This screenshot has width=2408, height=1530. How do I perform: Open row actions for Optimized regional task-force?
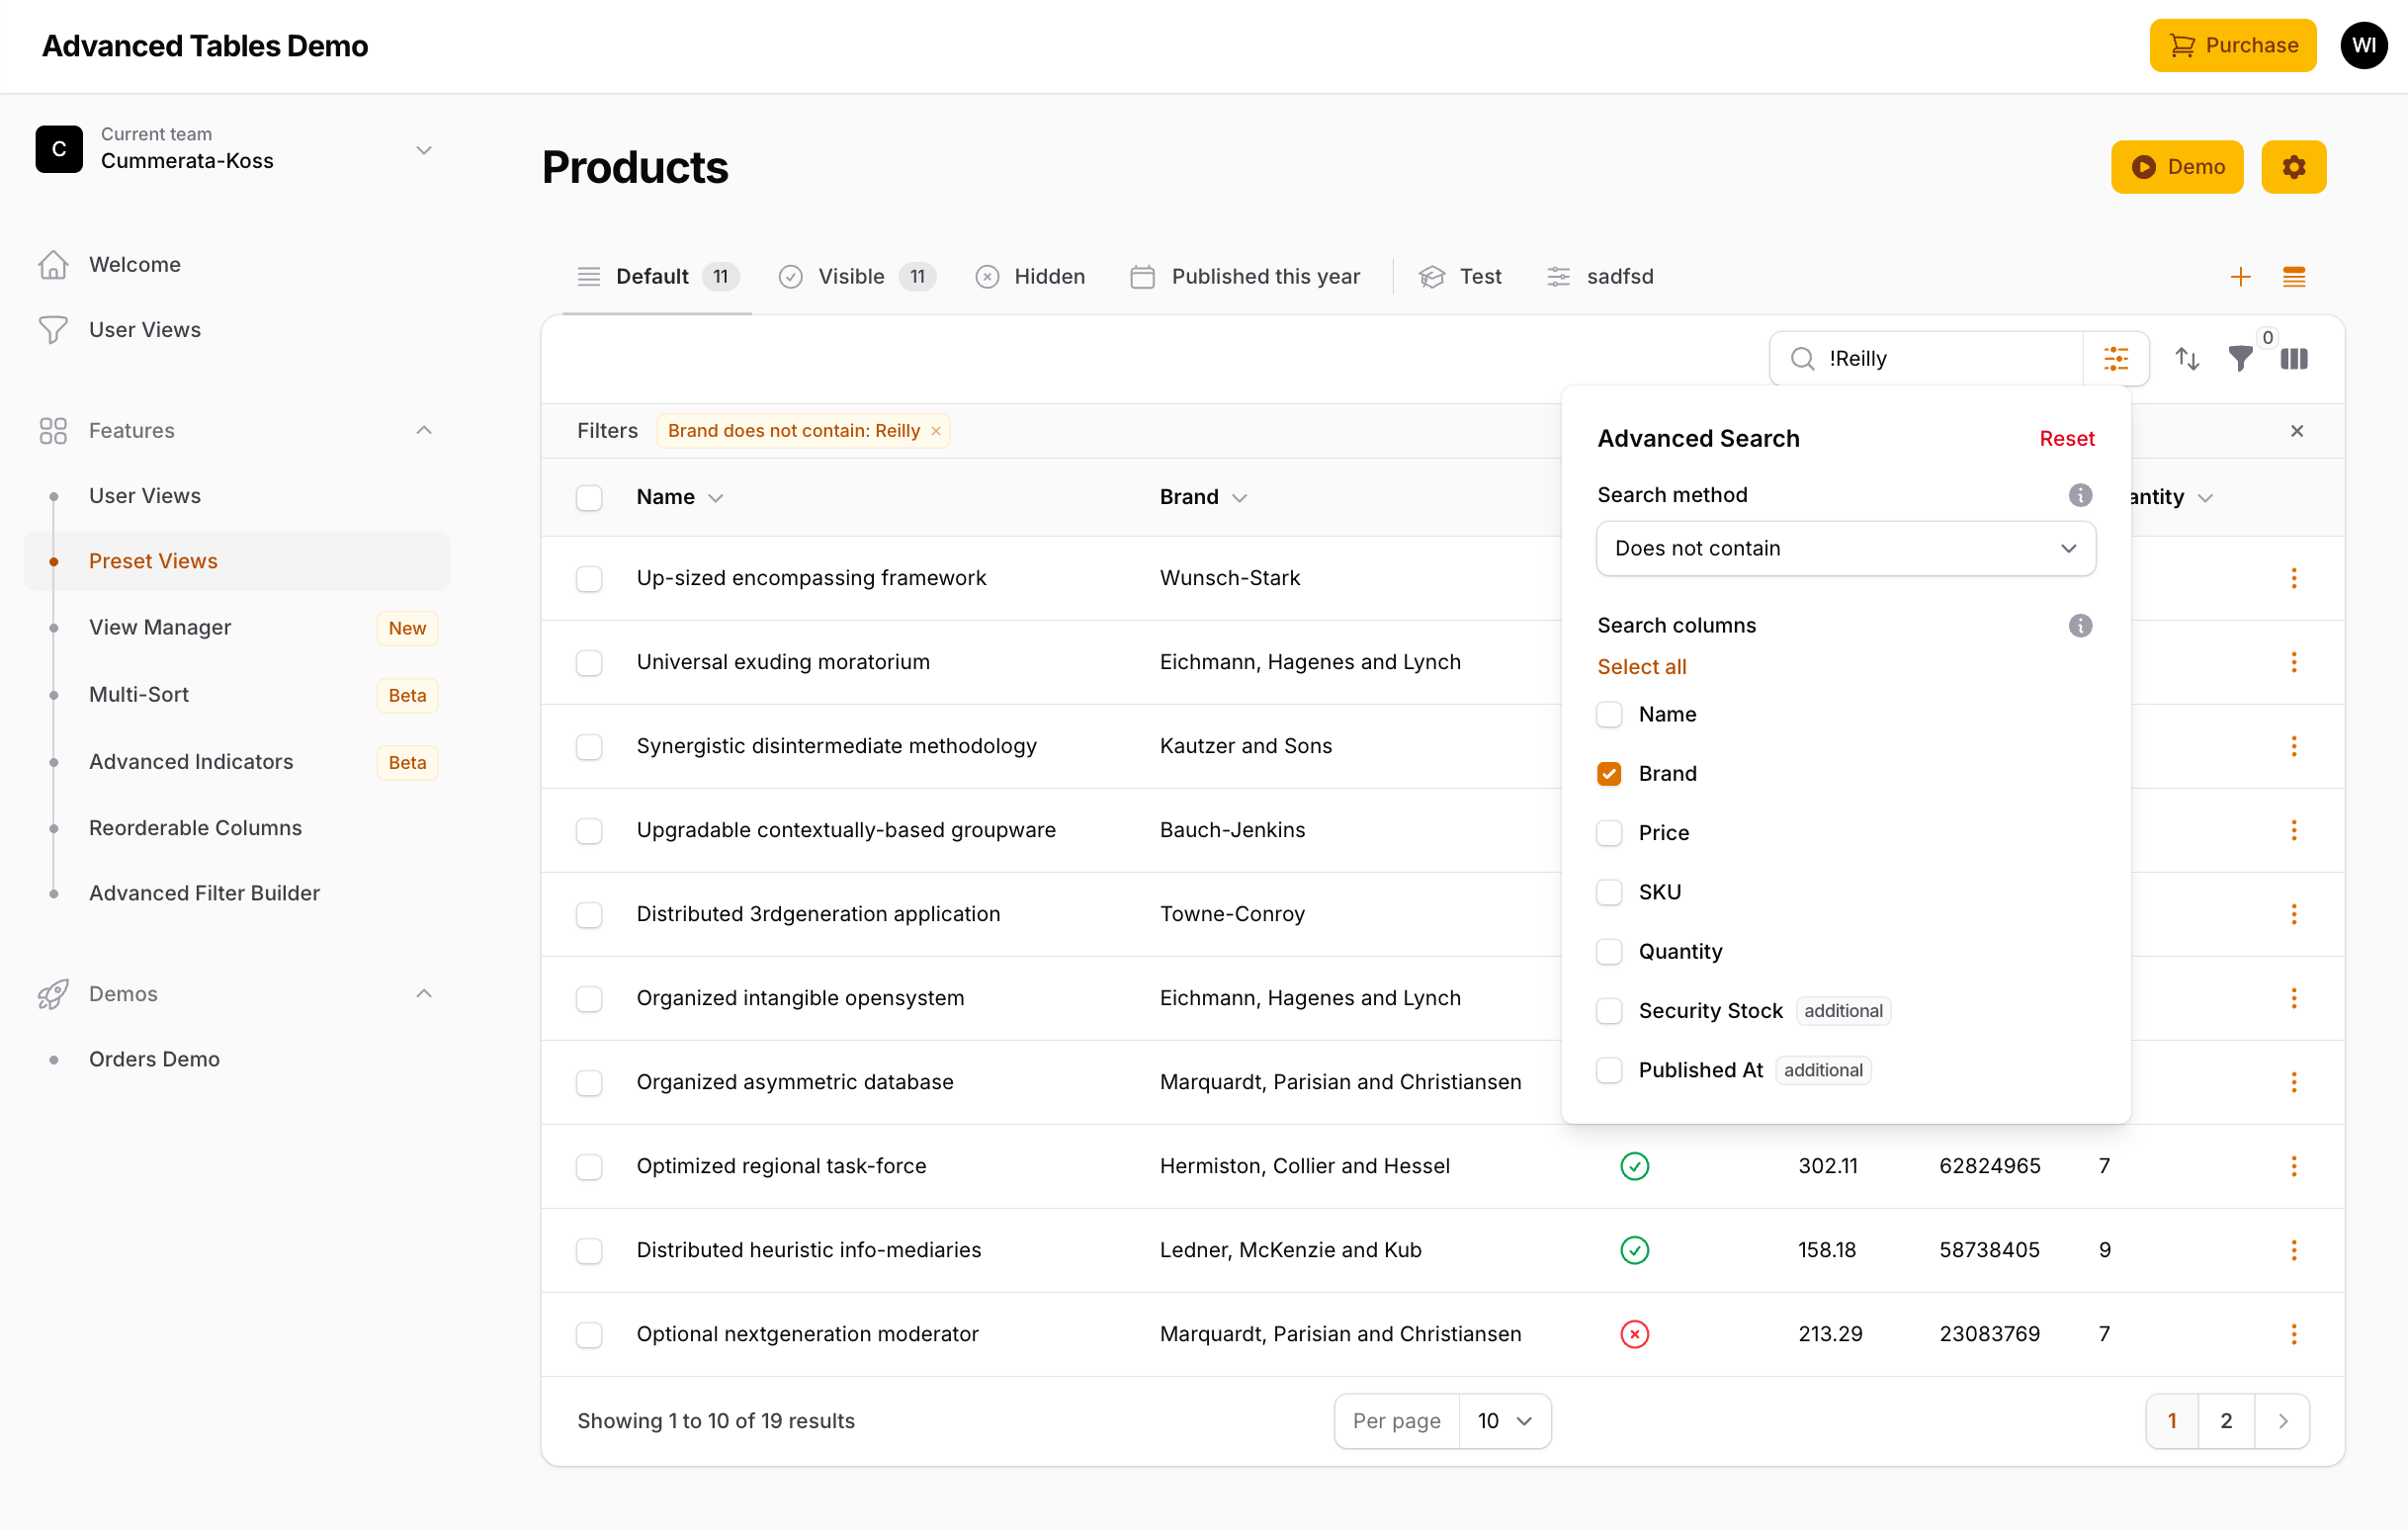point(2294,1166)
